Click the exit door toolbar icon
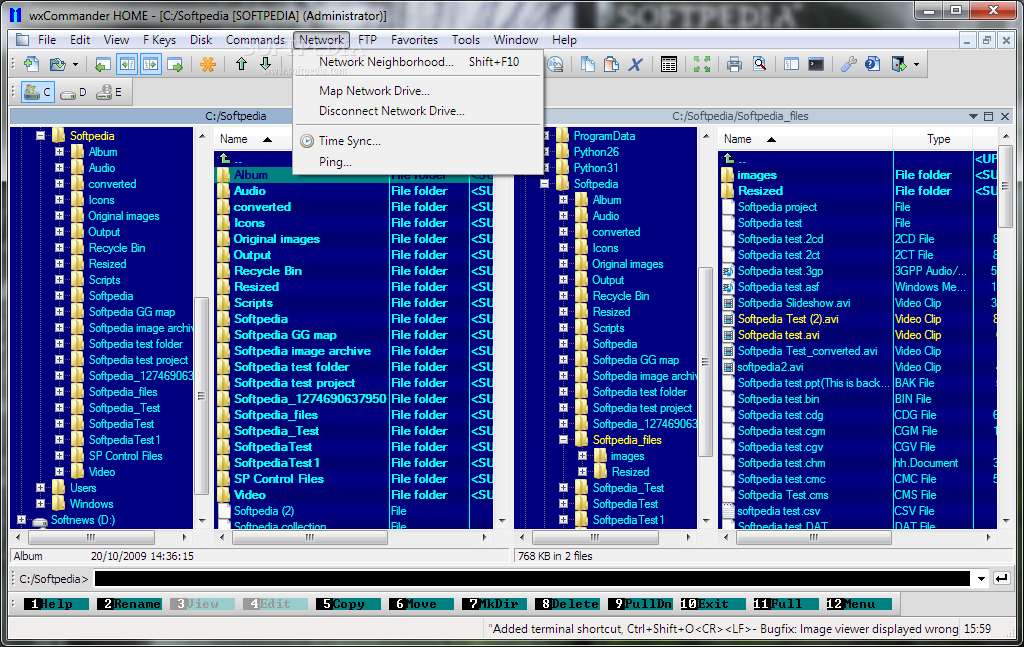 click(x=899, y=64)
